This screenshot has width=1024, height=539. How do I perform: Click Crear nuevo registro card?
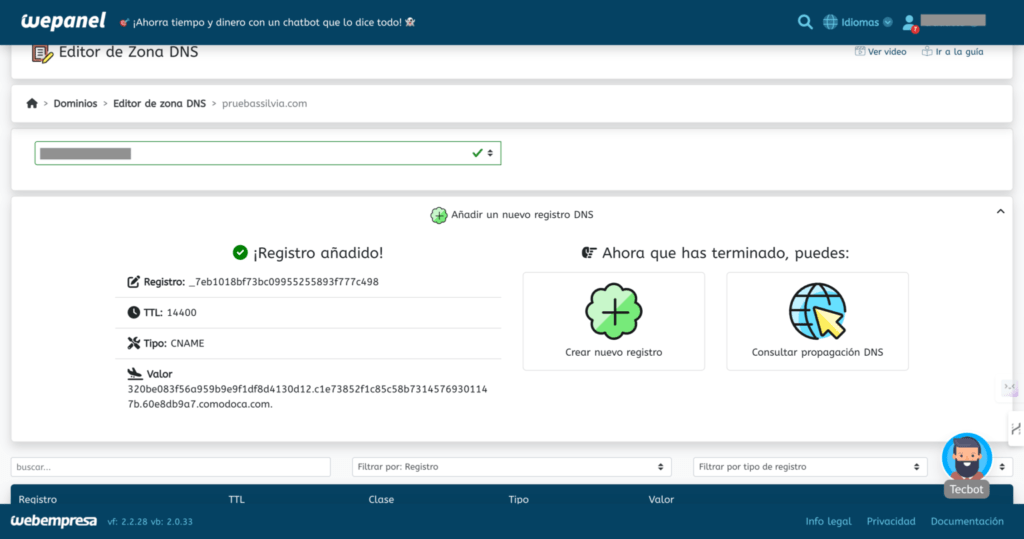coord(613,321)
